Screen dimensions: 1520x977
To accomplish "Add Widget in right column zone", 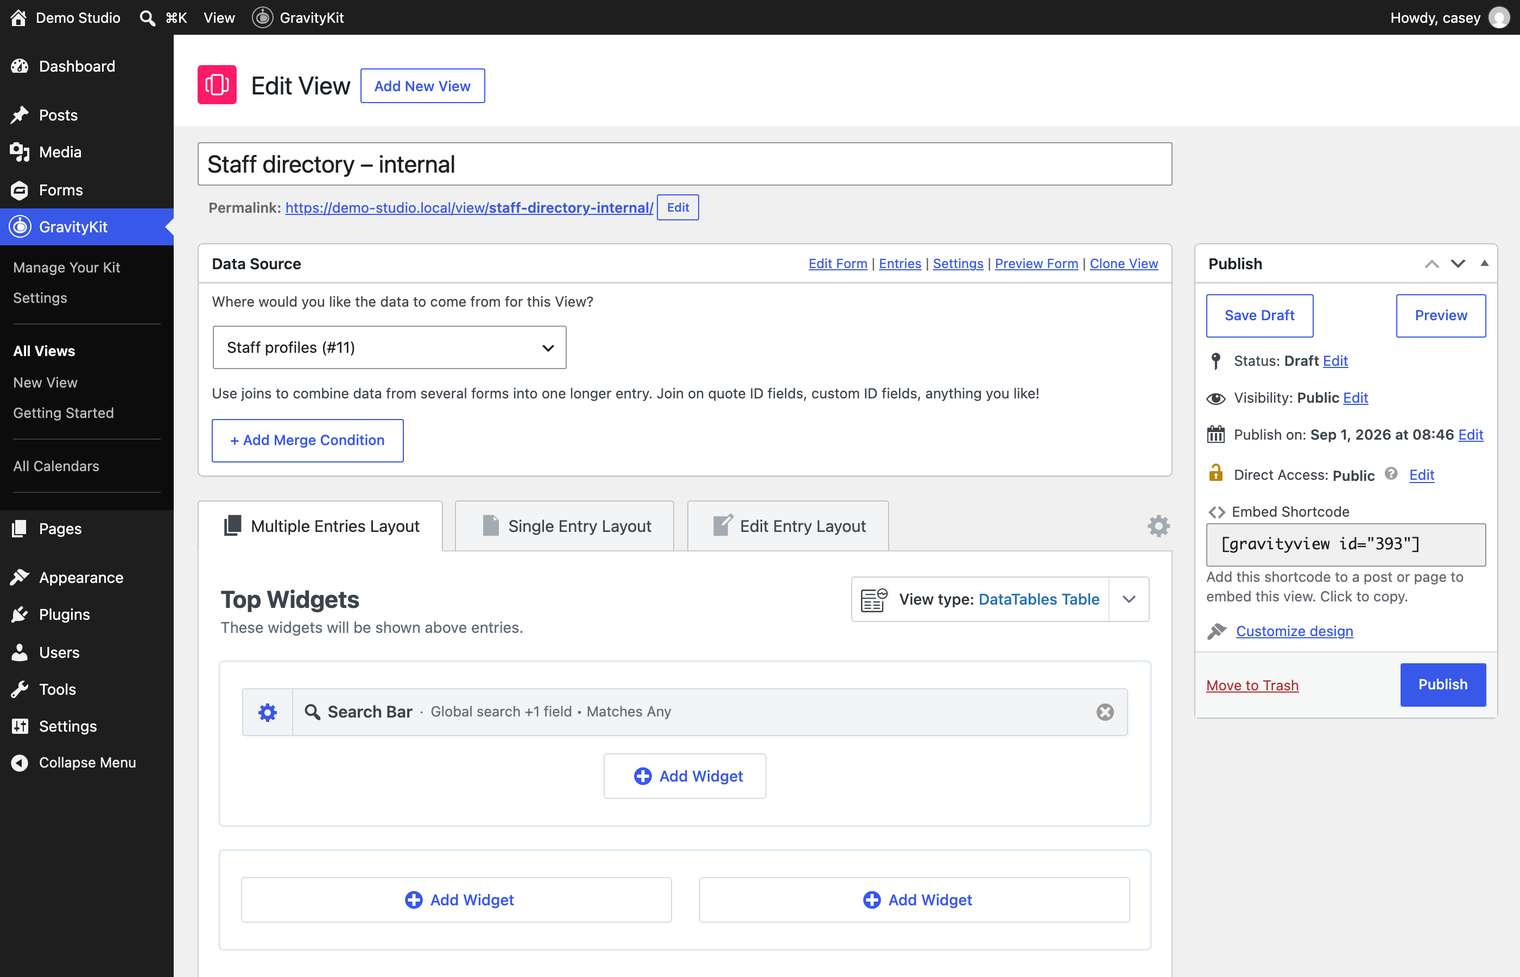I will tap(914, 900).
